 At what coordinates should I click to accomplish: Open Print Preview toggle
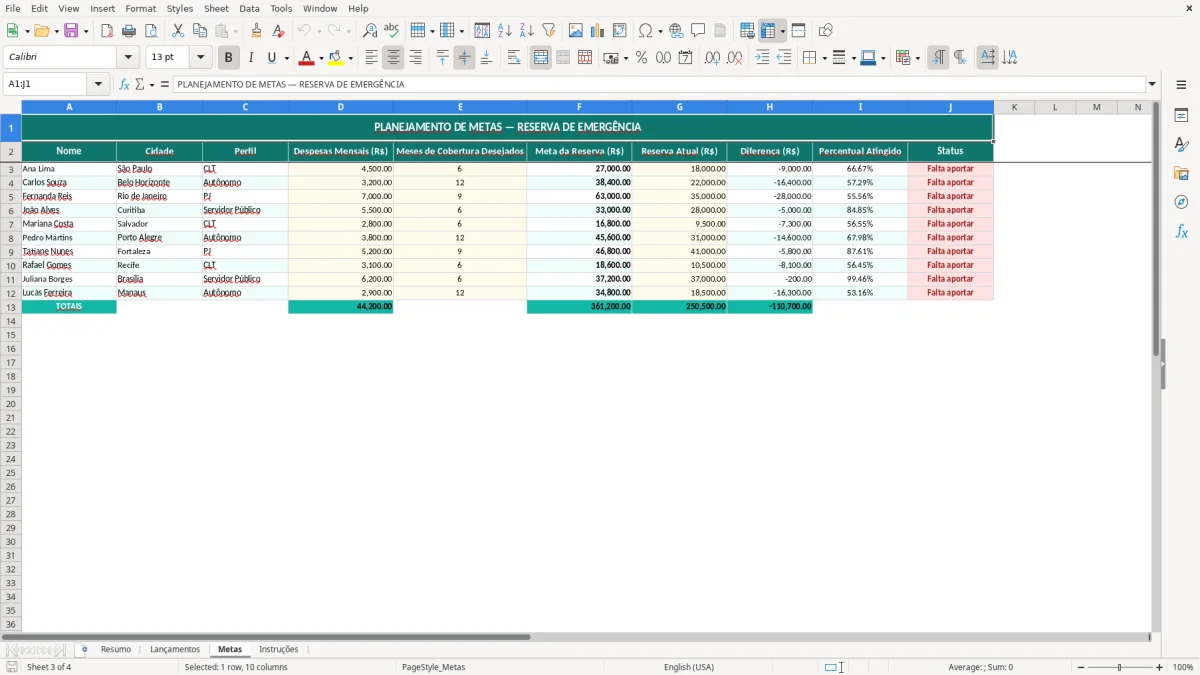click(x=151, y=31)
